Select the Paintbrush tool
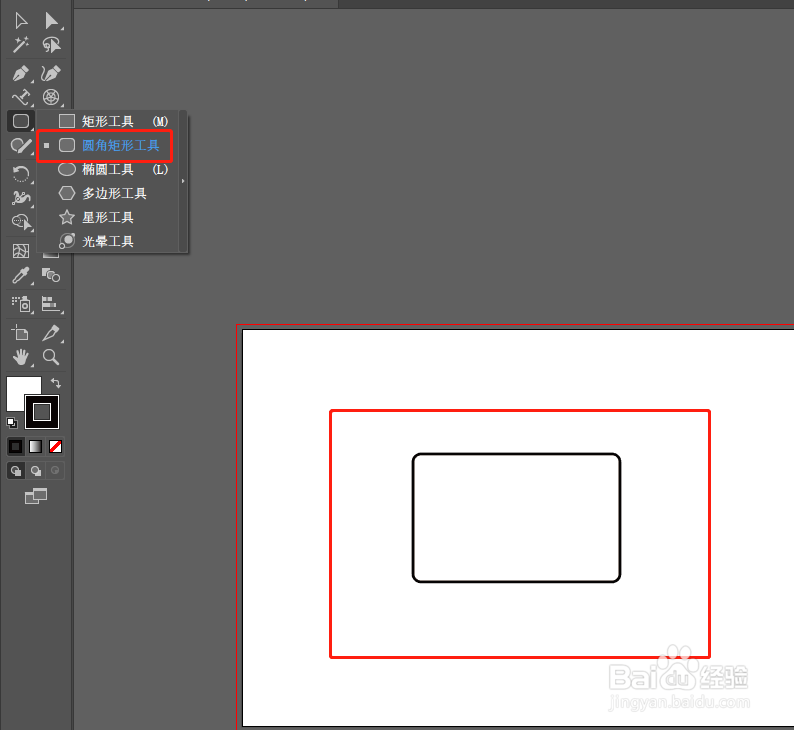The height and width of the screenshot is (730, 794). click(x=21, y=146)
